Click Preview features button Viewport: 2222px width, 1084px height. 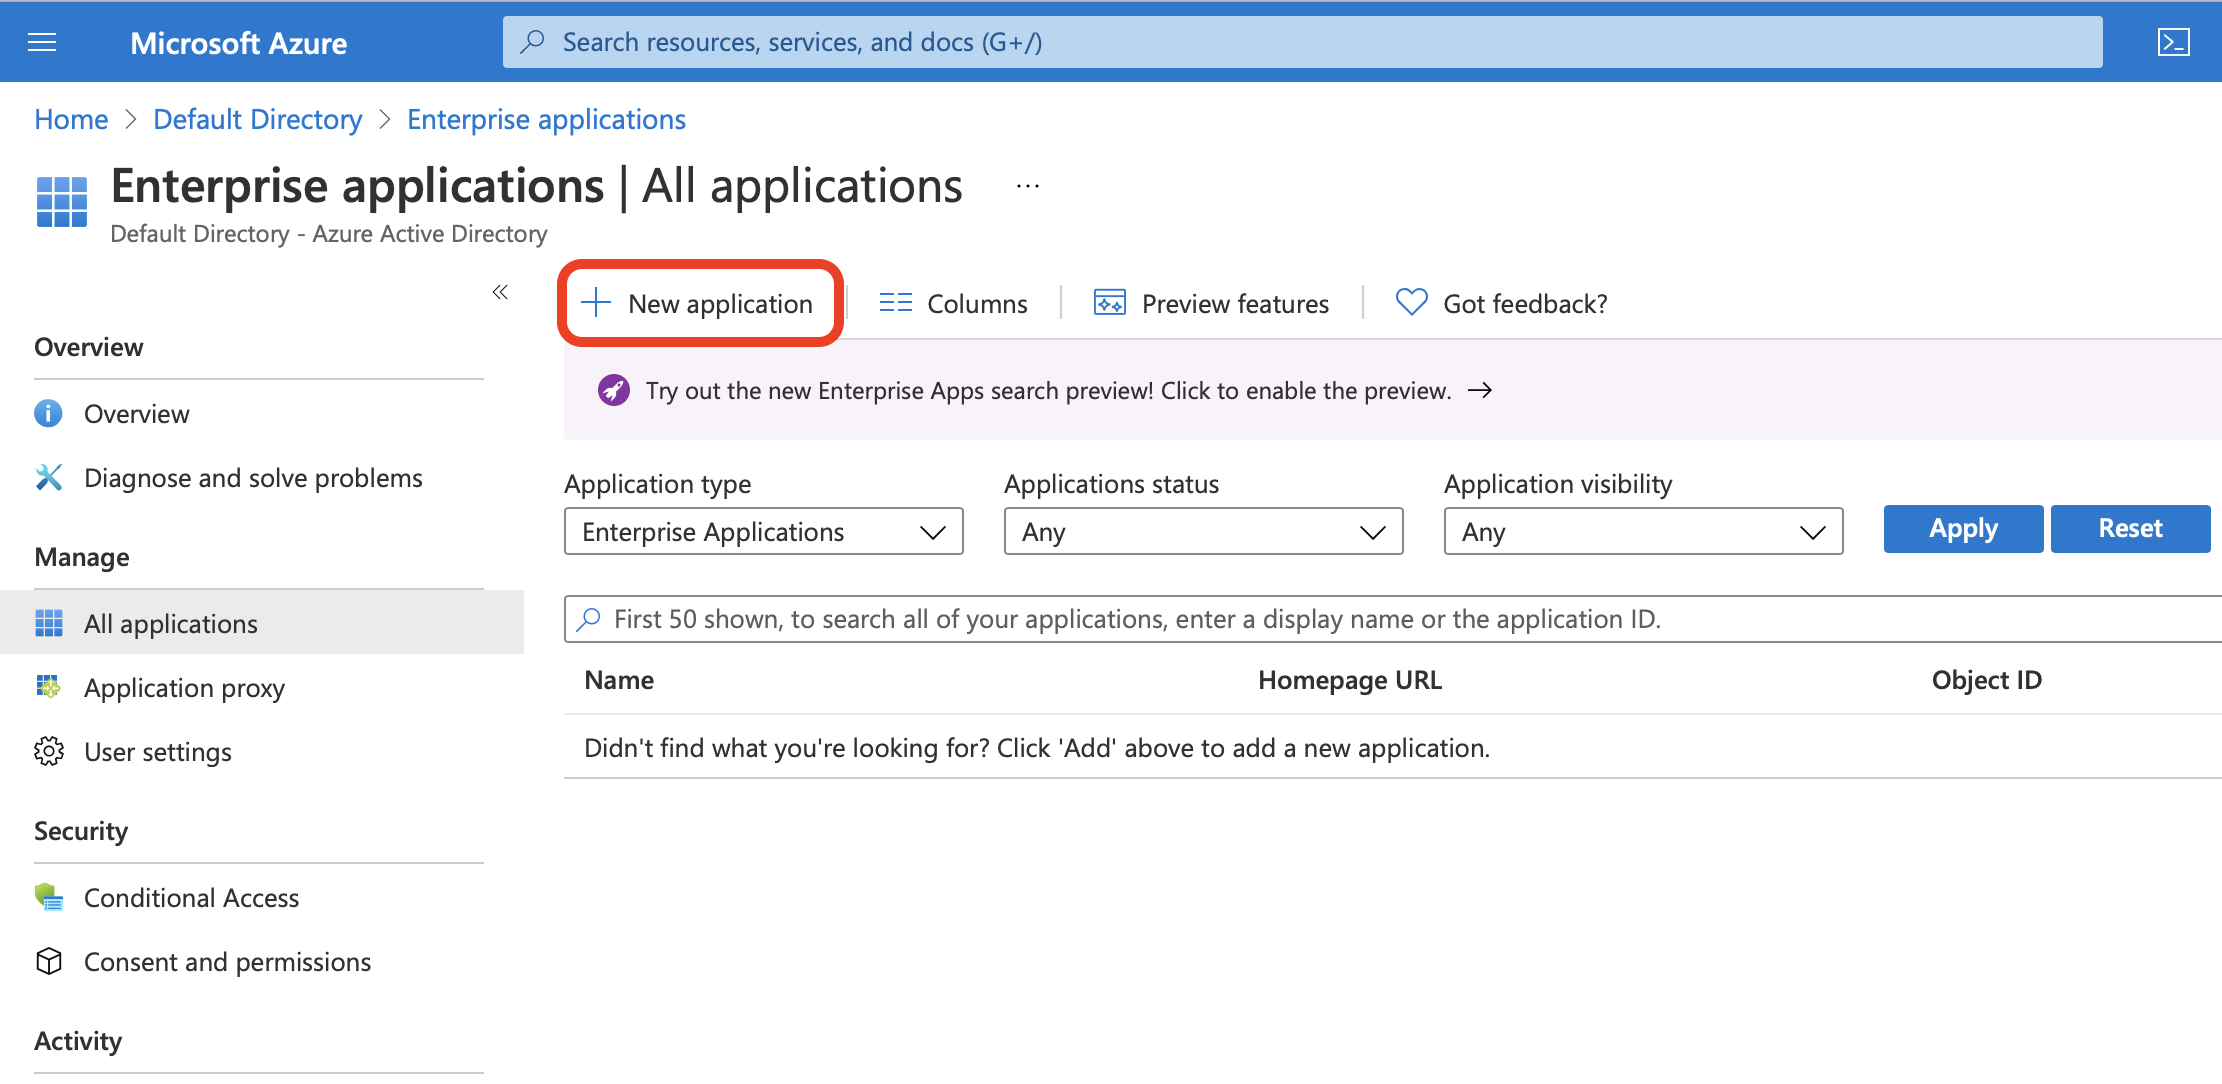(1211, 303)
